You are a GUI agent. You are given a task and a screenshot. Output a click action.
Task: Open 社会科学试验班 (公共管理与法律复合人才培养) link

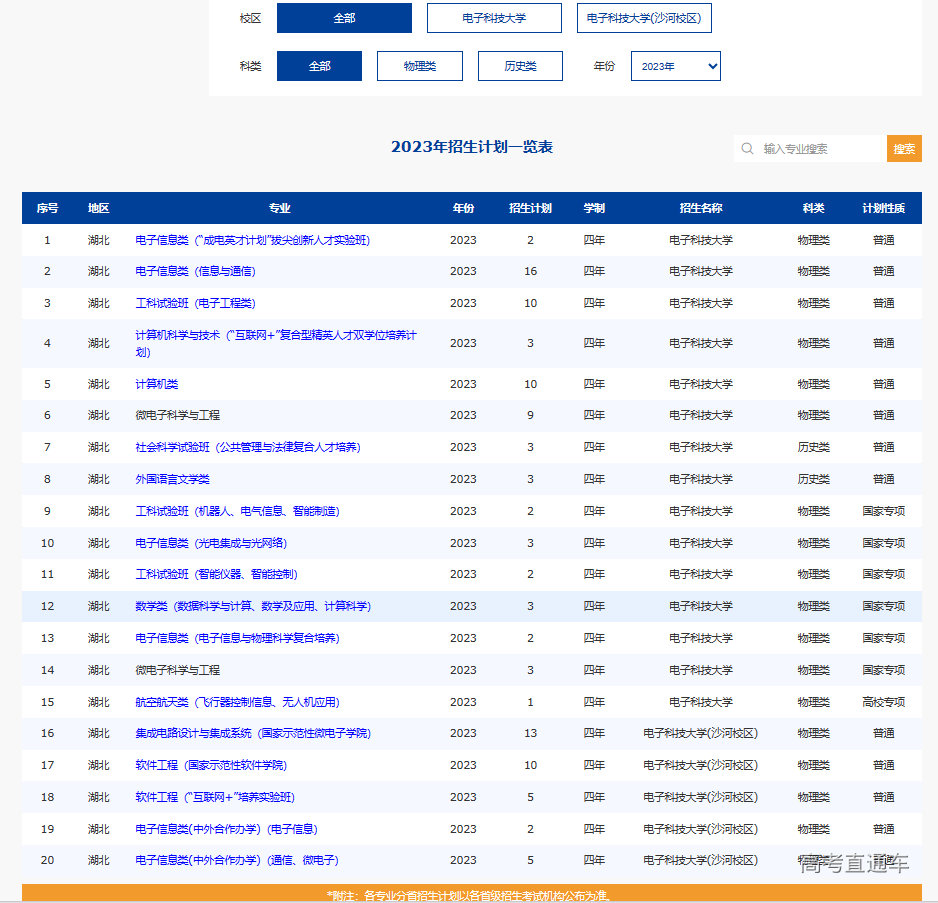pyautogui.click(x=247, y=447)
